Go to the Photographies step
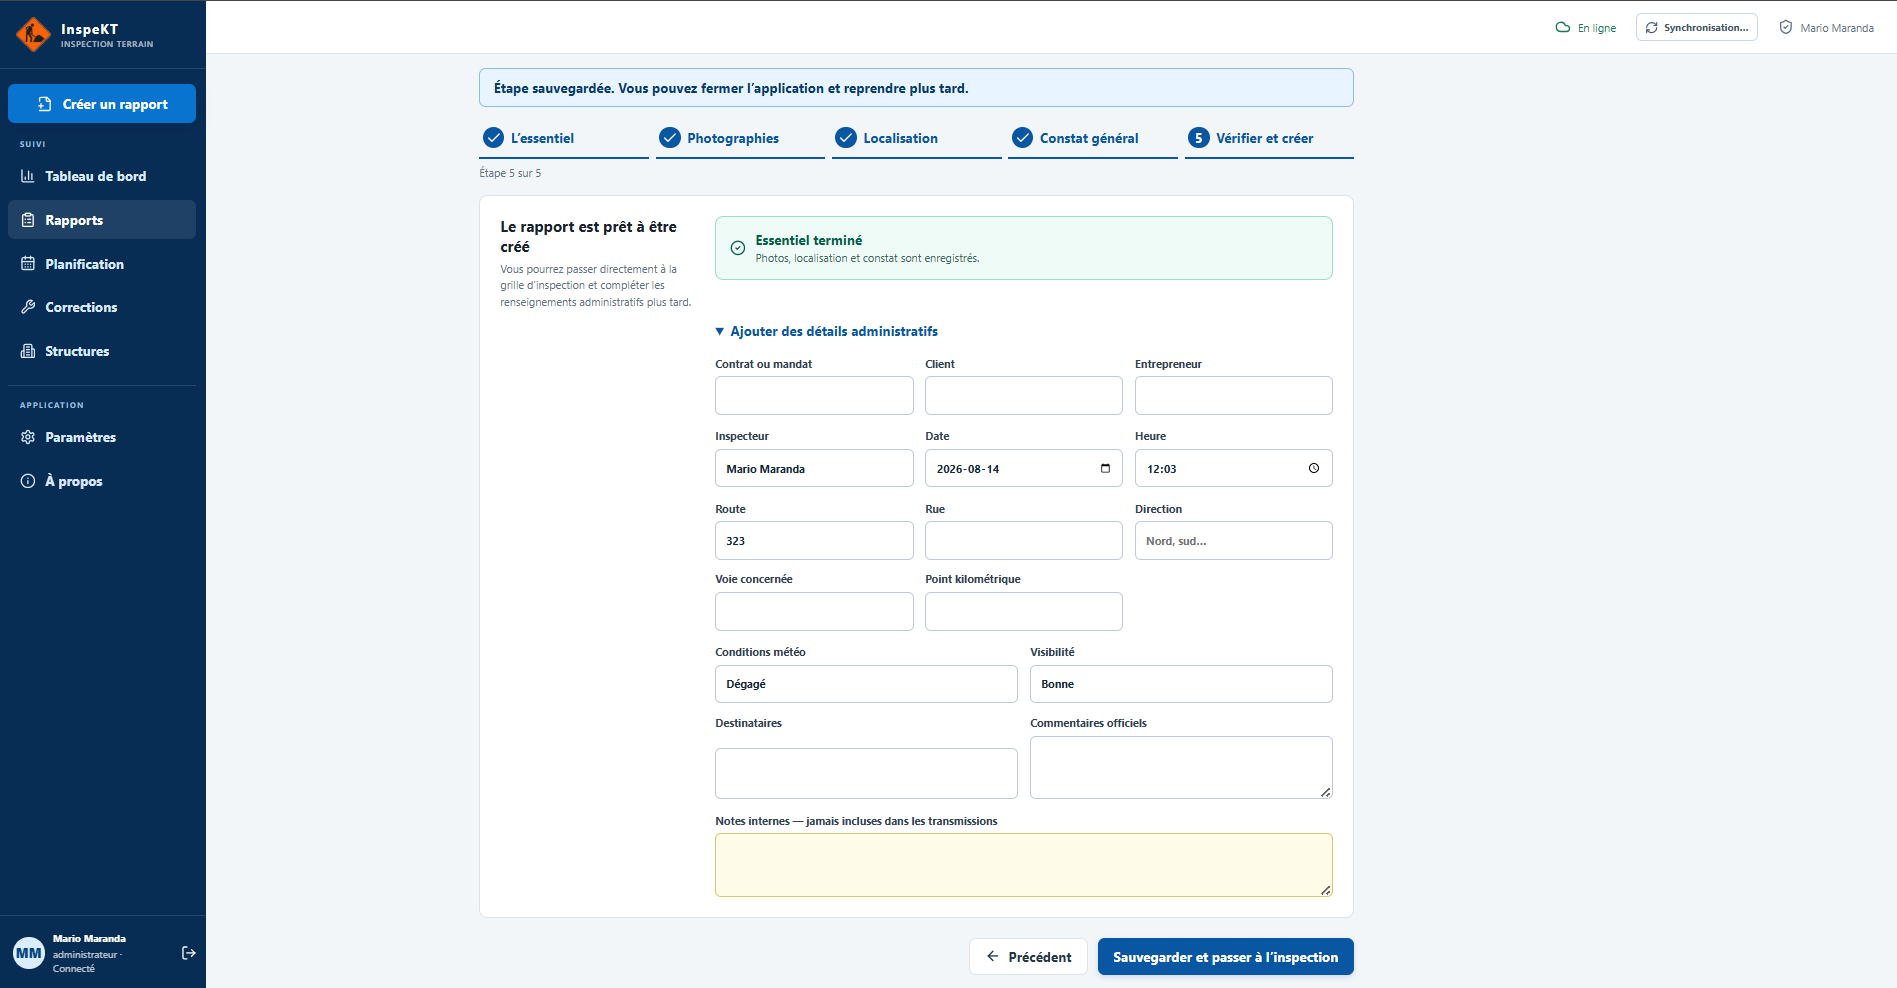Viewport: 1897px width, 988px height. (x=740, y=138)
